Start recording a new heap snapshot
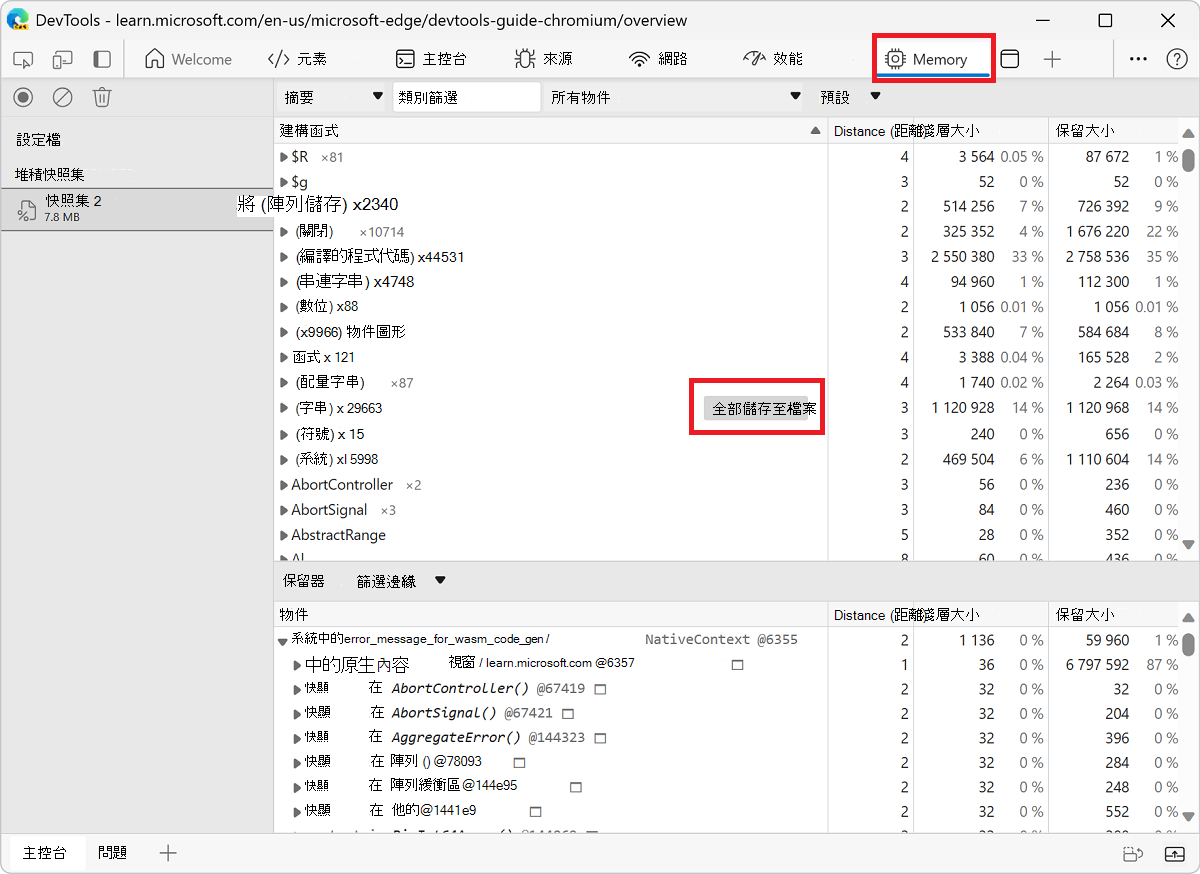Screen dimensions: 1200x874 22,97
